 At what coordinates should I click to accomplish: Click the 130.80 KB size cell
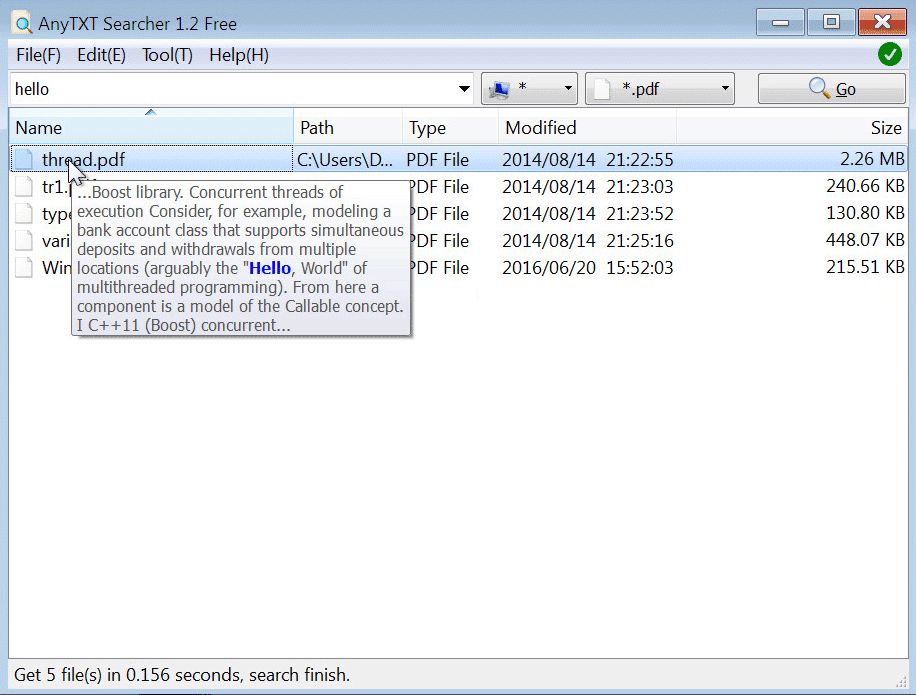pos(865,213)
